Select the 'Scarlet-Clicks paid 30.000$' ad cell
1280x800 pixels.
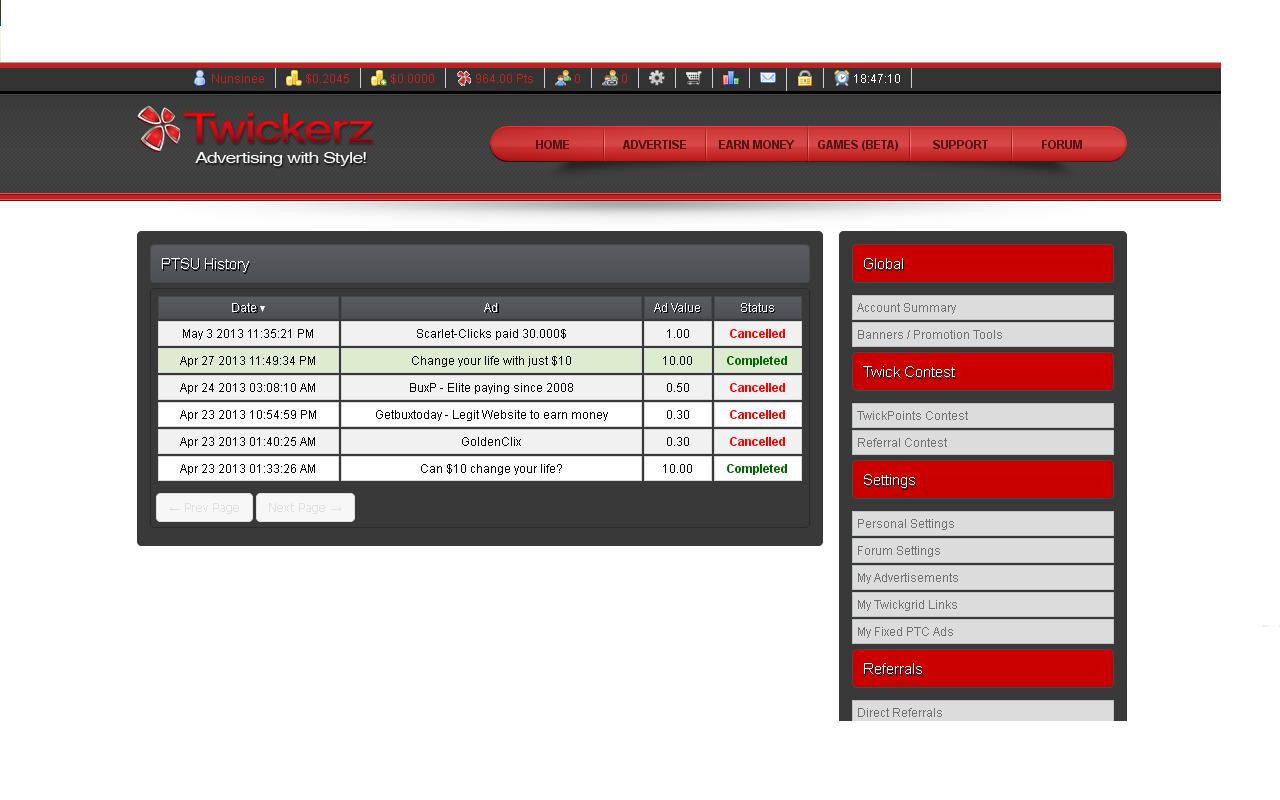[491, 334]
